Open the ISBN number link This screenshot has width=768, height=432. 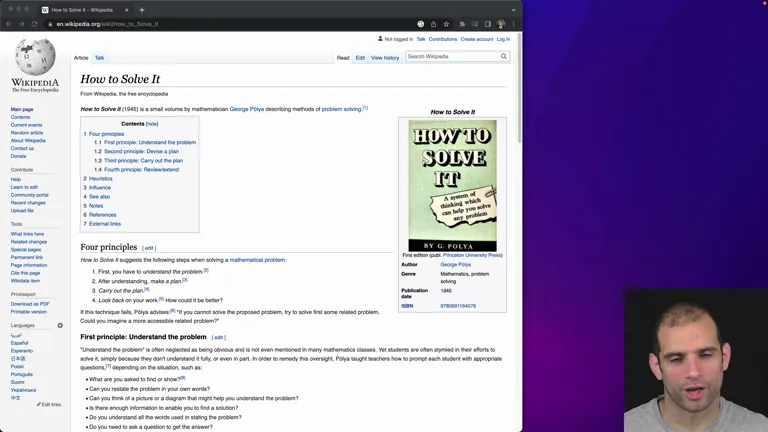click(458, 306)
